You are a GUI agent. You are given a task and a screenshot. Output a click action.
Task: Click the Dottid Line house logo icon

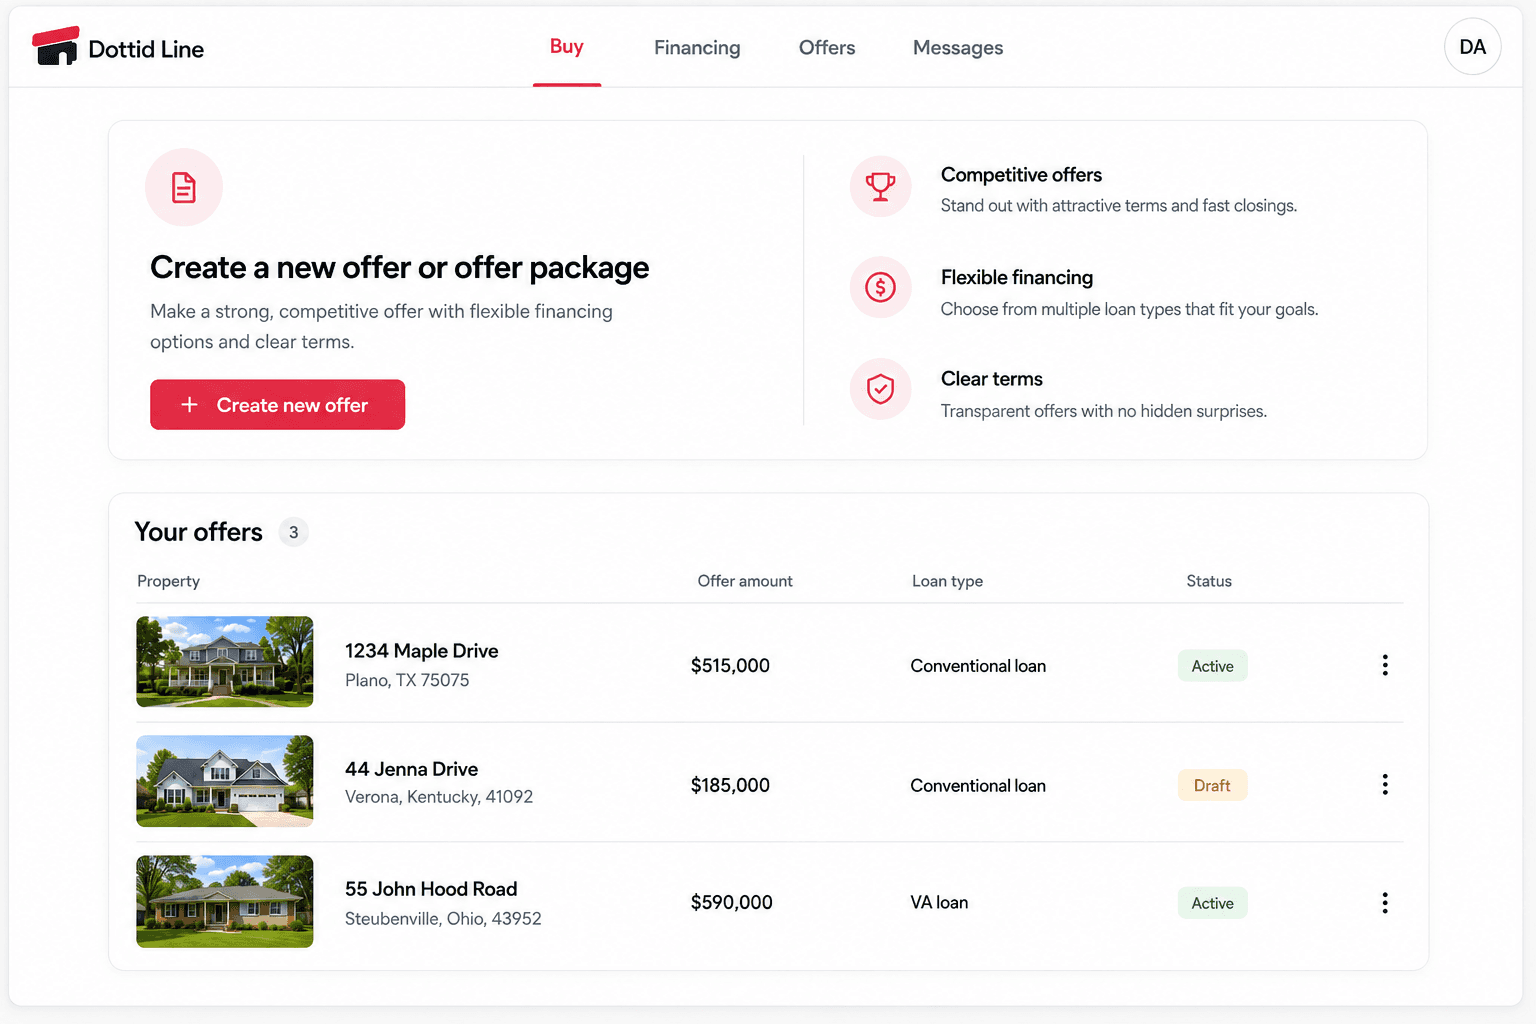point(55,46)
